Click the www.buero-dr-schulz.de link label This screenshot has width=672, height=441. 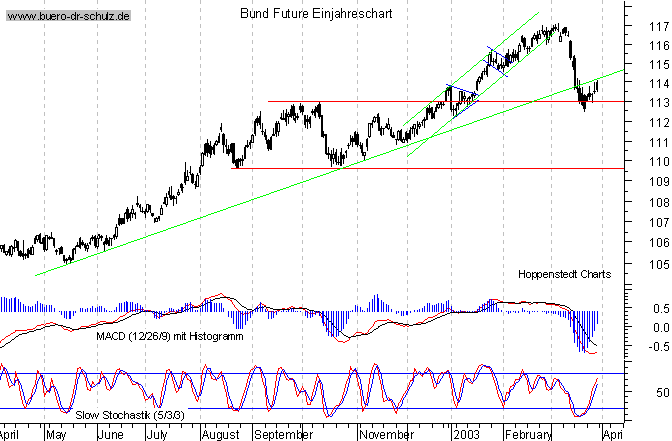click(x=69, y=16)
